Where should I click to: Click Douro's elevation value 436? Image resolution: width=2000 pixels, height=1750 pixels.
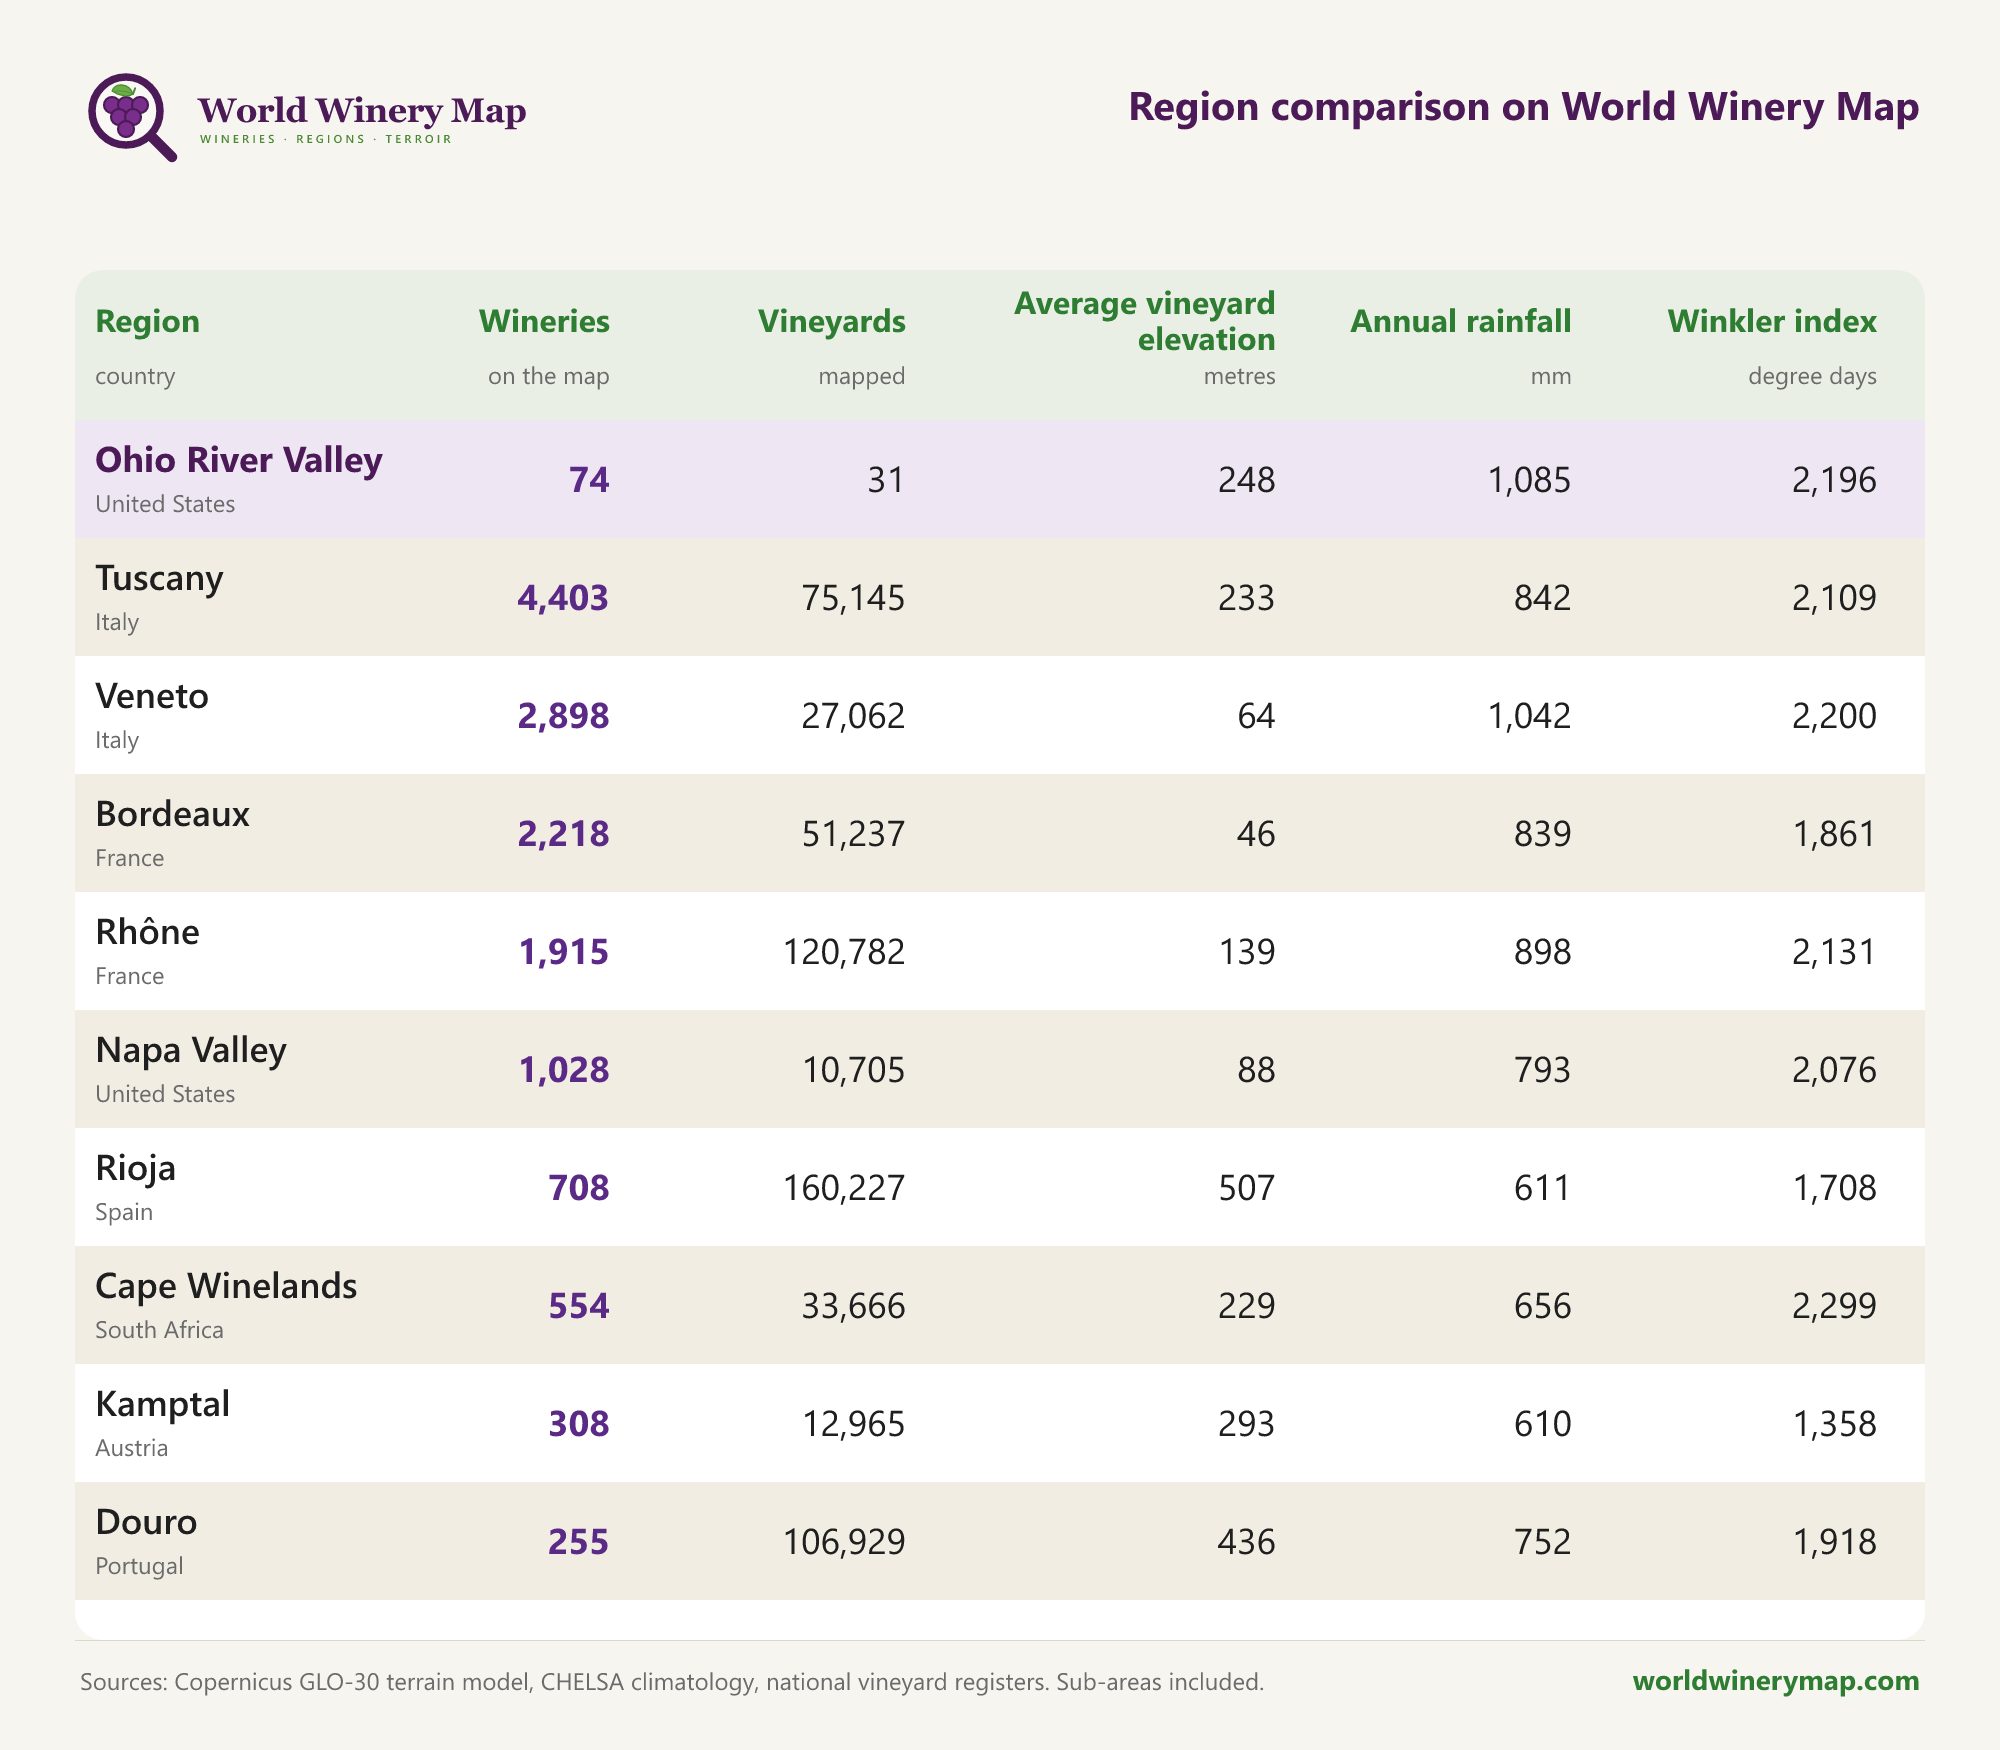[x=1246, y=1542]
